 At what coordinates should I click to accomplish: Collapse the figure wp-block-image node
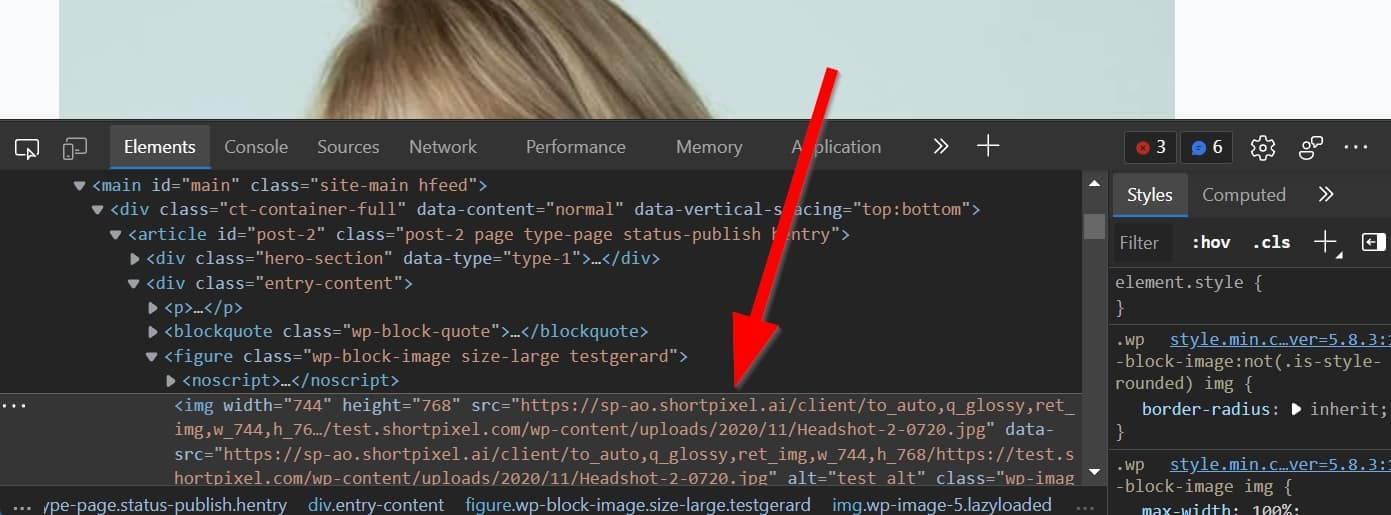[152, 356]
